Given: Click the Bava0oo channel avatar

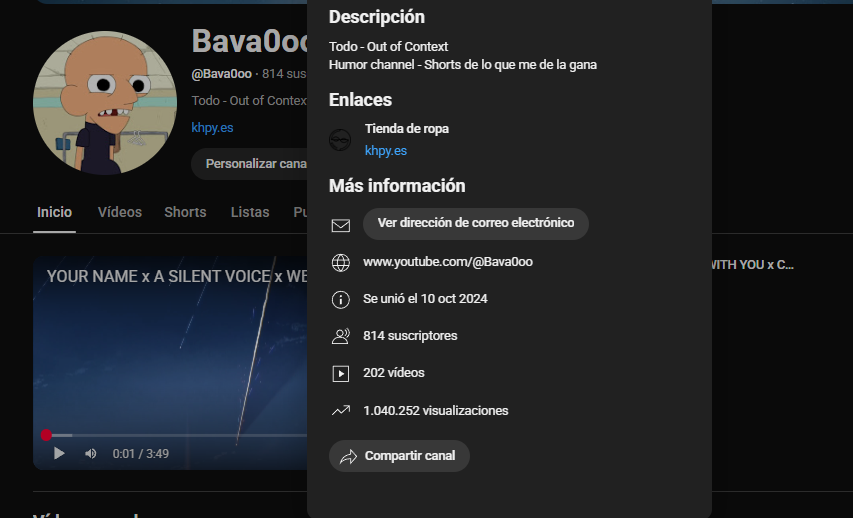Looking at the screenshot, I should click(x=105, y=103).
